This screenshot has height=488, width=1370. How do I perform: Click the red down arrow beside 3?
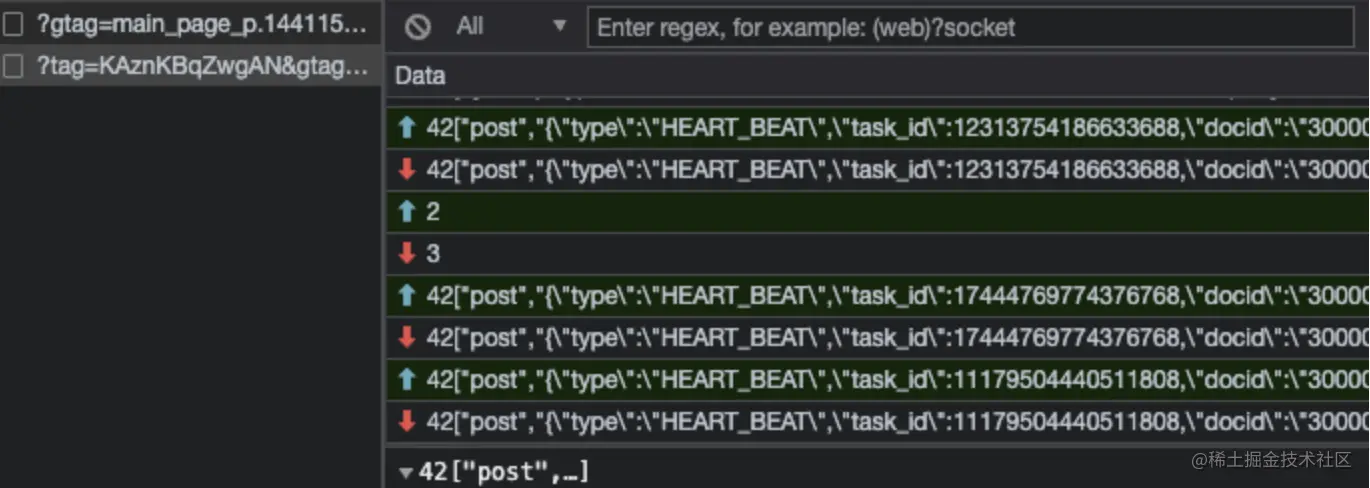click(x=406, y=254)
